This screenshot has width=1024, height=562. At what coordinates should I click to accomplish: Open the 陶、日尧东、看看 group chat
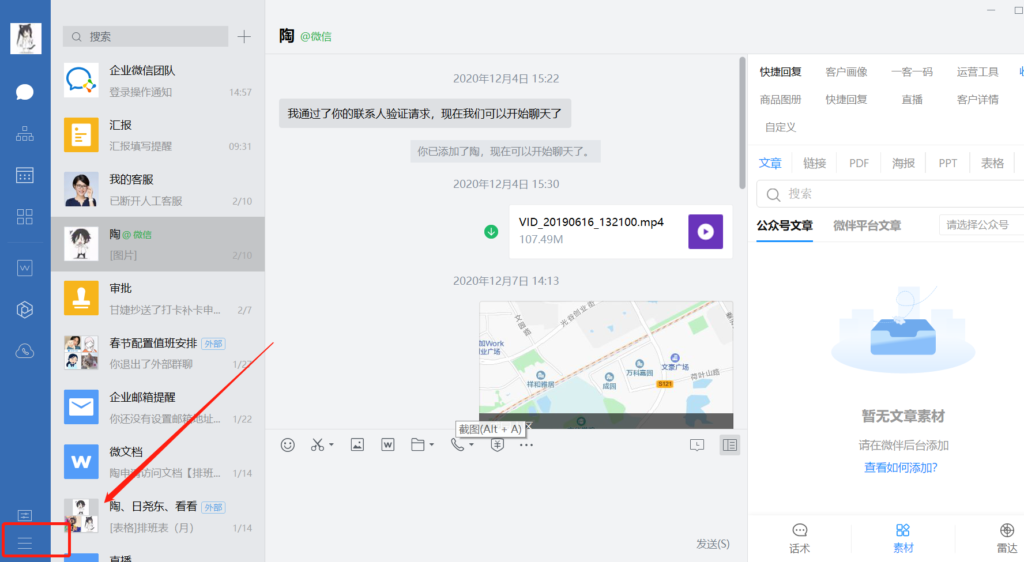[x=158, y=516]
